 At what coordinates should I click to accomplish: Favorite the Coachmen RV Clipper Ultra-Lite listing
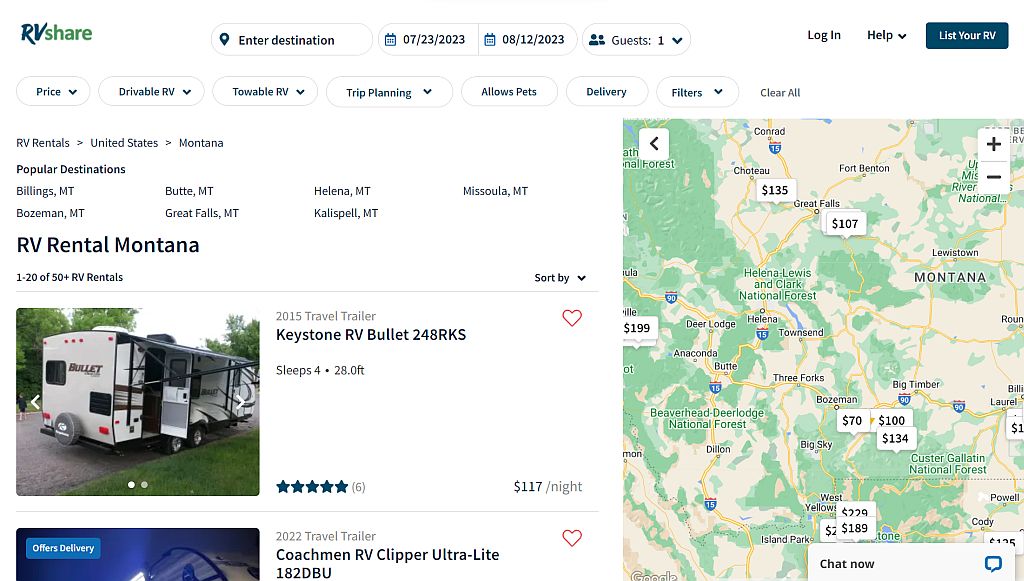coord(571,538)
